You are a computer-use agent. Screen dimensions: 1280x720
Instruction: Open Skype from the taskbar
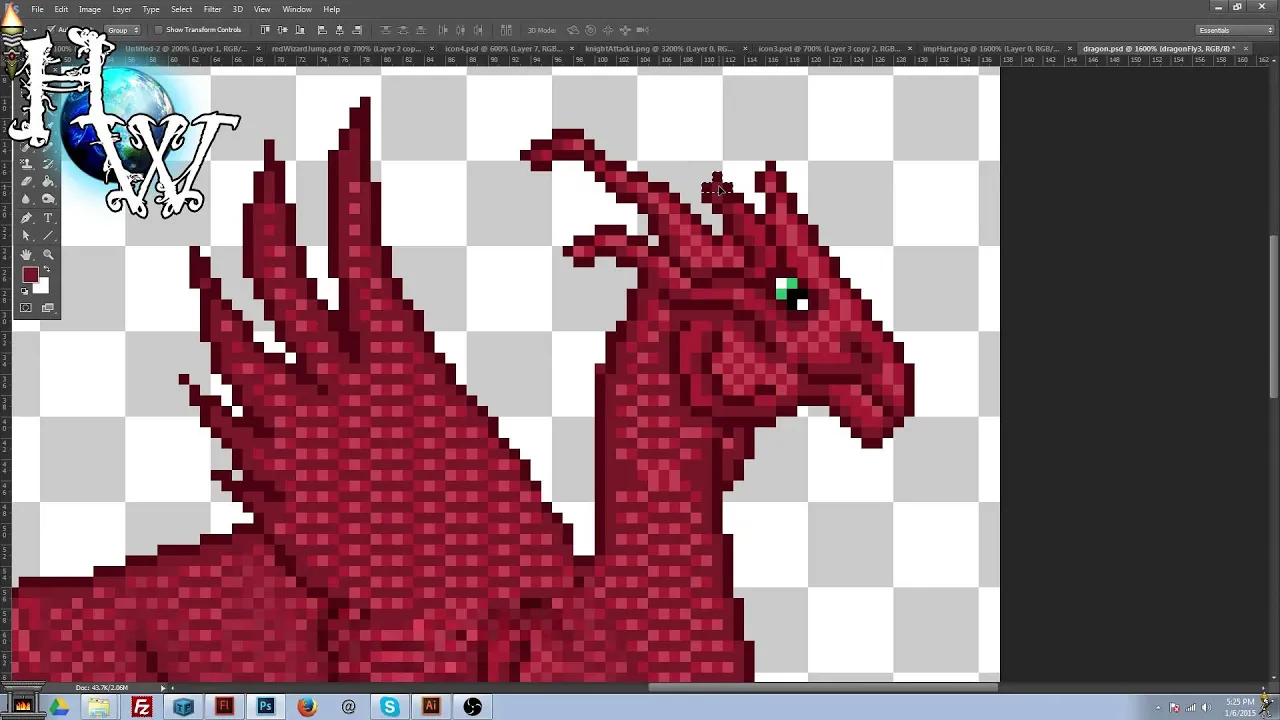pyautogui.click(x=390, y=707)
